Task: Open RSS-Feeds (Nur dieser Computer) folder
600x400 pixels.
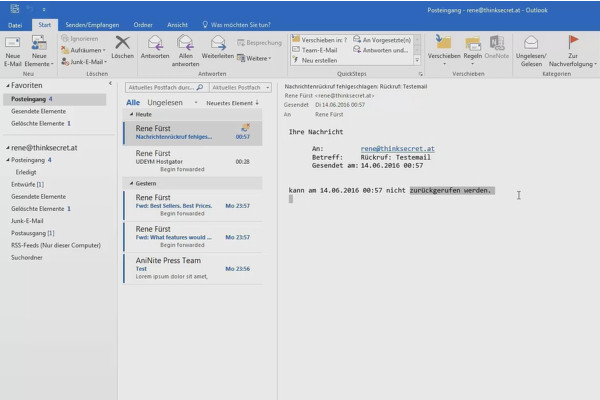Action: click(56, 245)
